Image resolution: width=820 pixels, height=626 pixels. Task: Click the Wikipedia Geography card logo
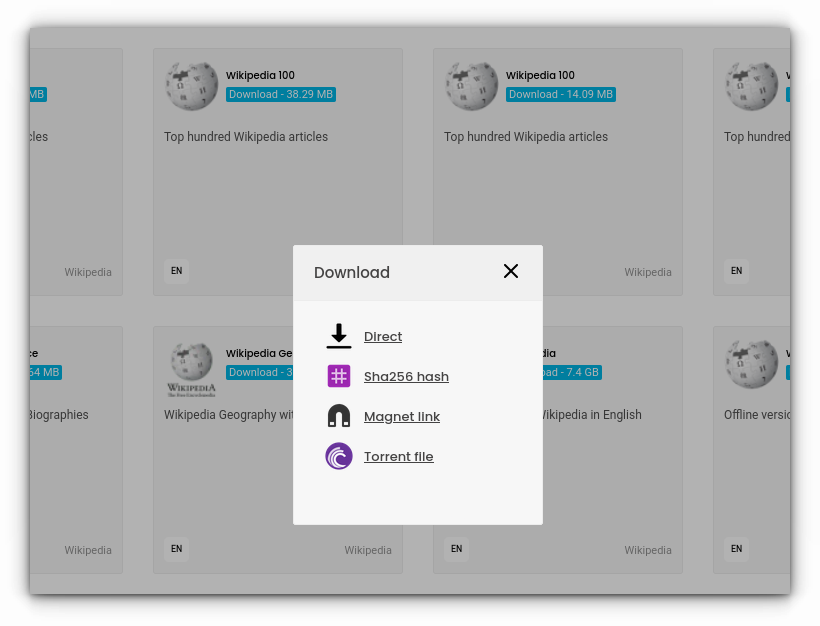[x=191, y=369]
